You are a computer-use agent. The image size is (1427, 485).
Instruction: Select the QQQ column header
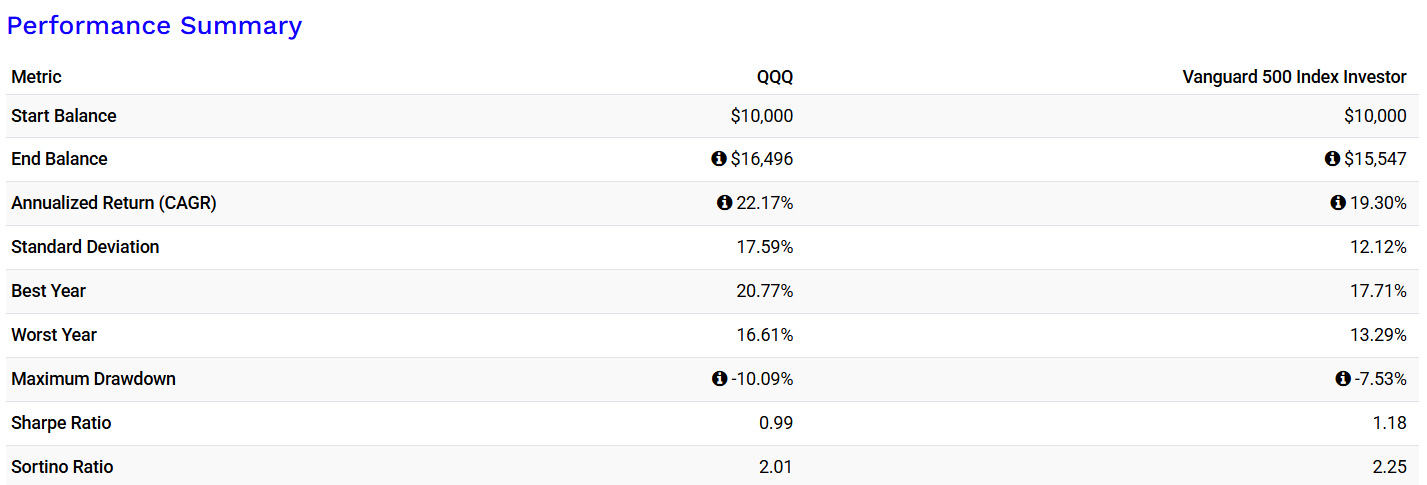[775, 77]
